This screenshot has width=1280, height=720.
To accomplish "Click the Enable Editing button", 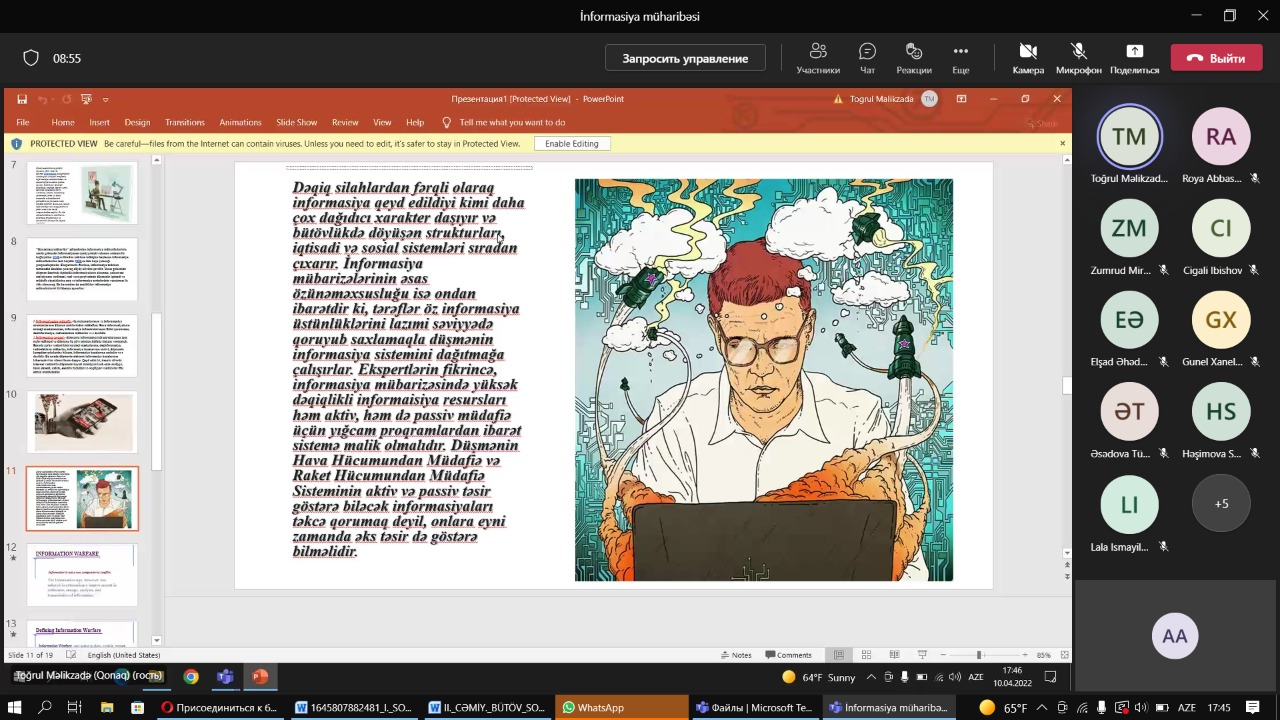I will coord(571,144).
